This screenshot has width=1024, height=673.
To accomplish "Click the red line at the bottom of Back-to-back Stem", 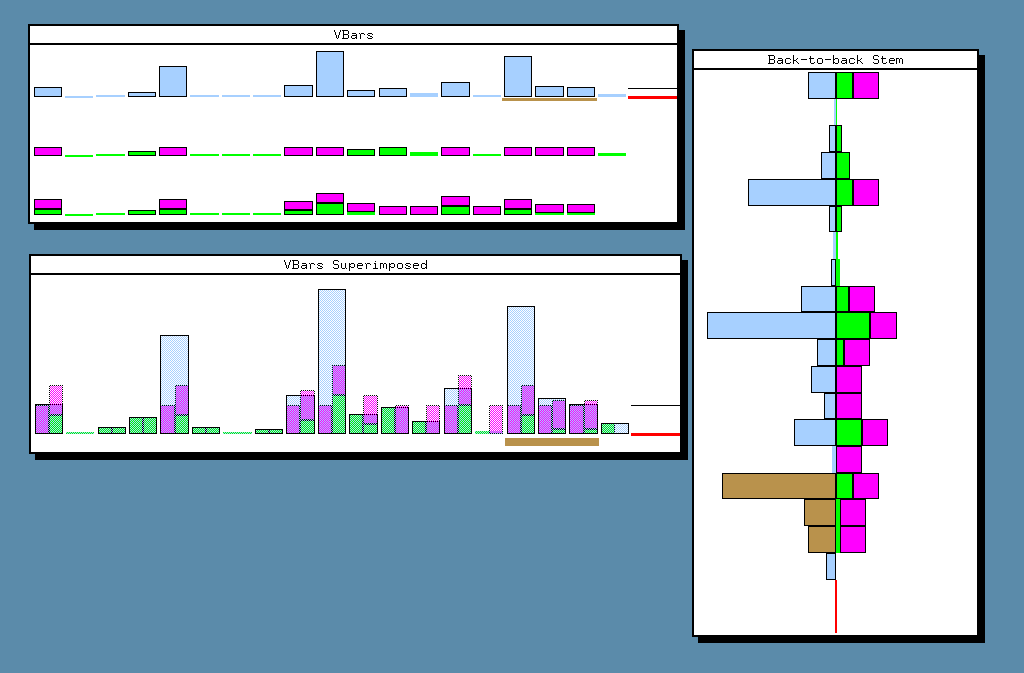I will click(836, 606).
